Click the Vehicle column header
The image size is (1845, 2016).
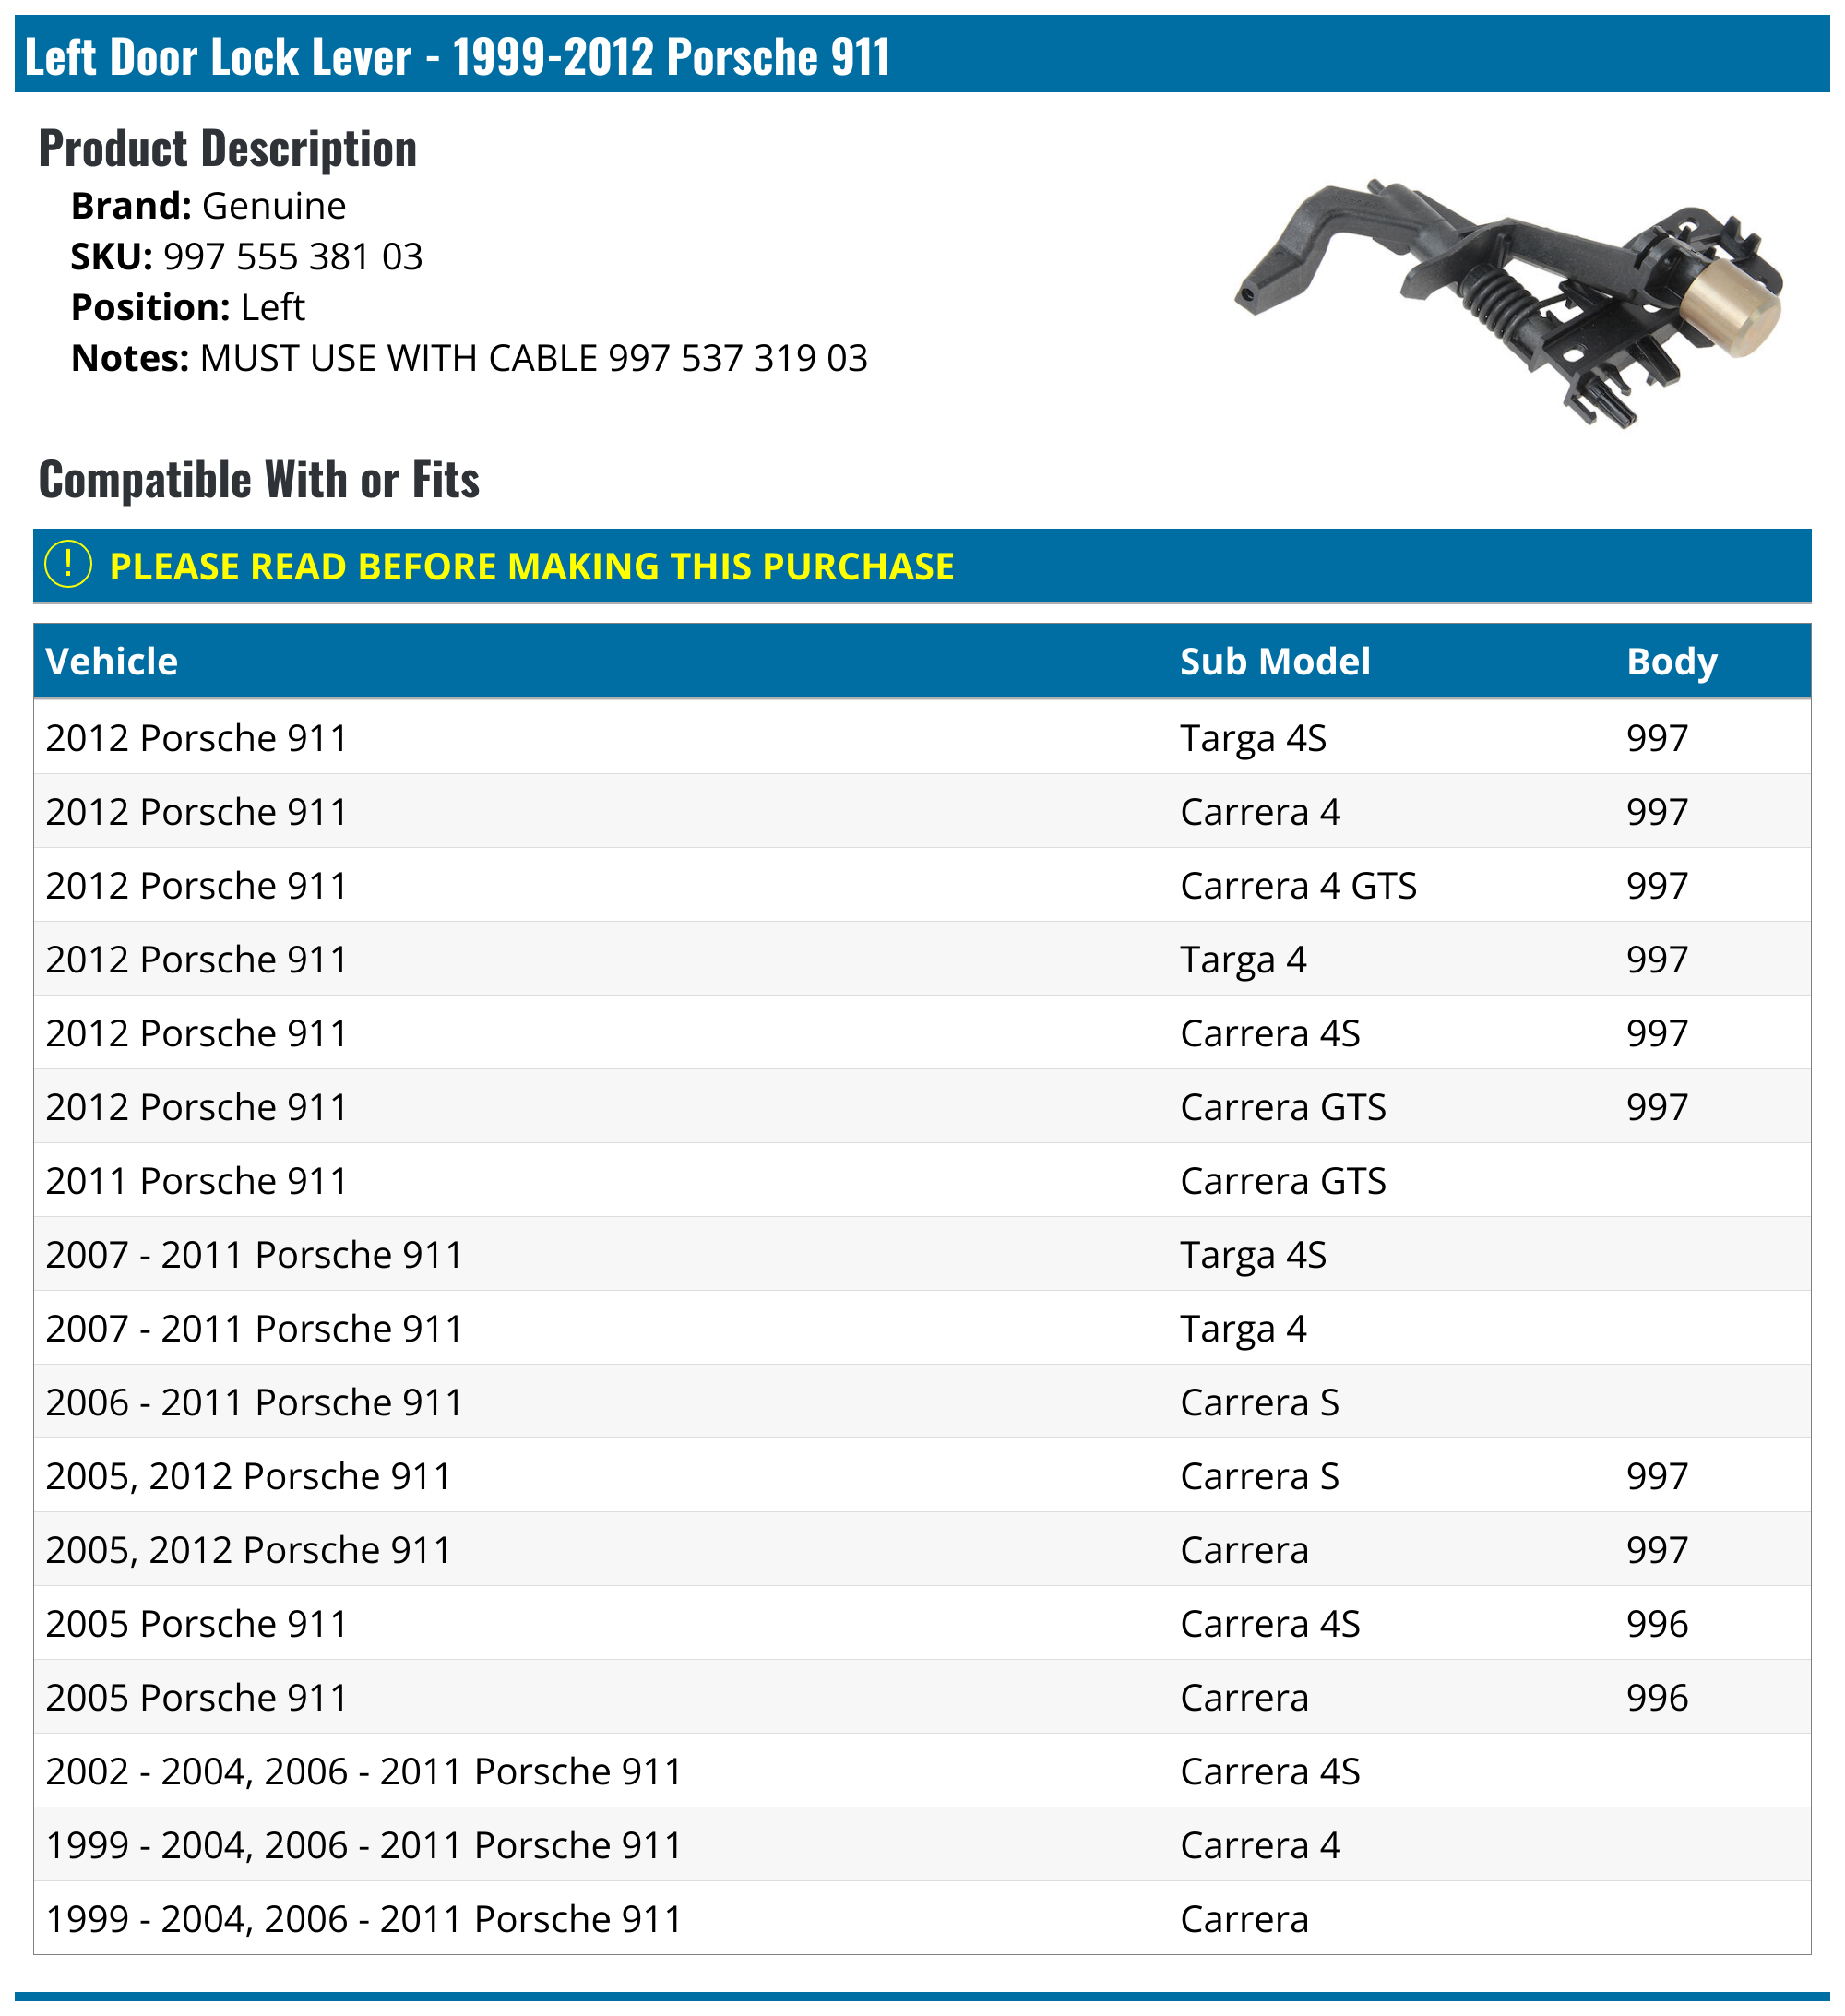(112, 661)
